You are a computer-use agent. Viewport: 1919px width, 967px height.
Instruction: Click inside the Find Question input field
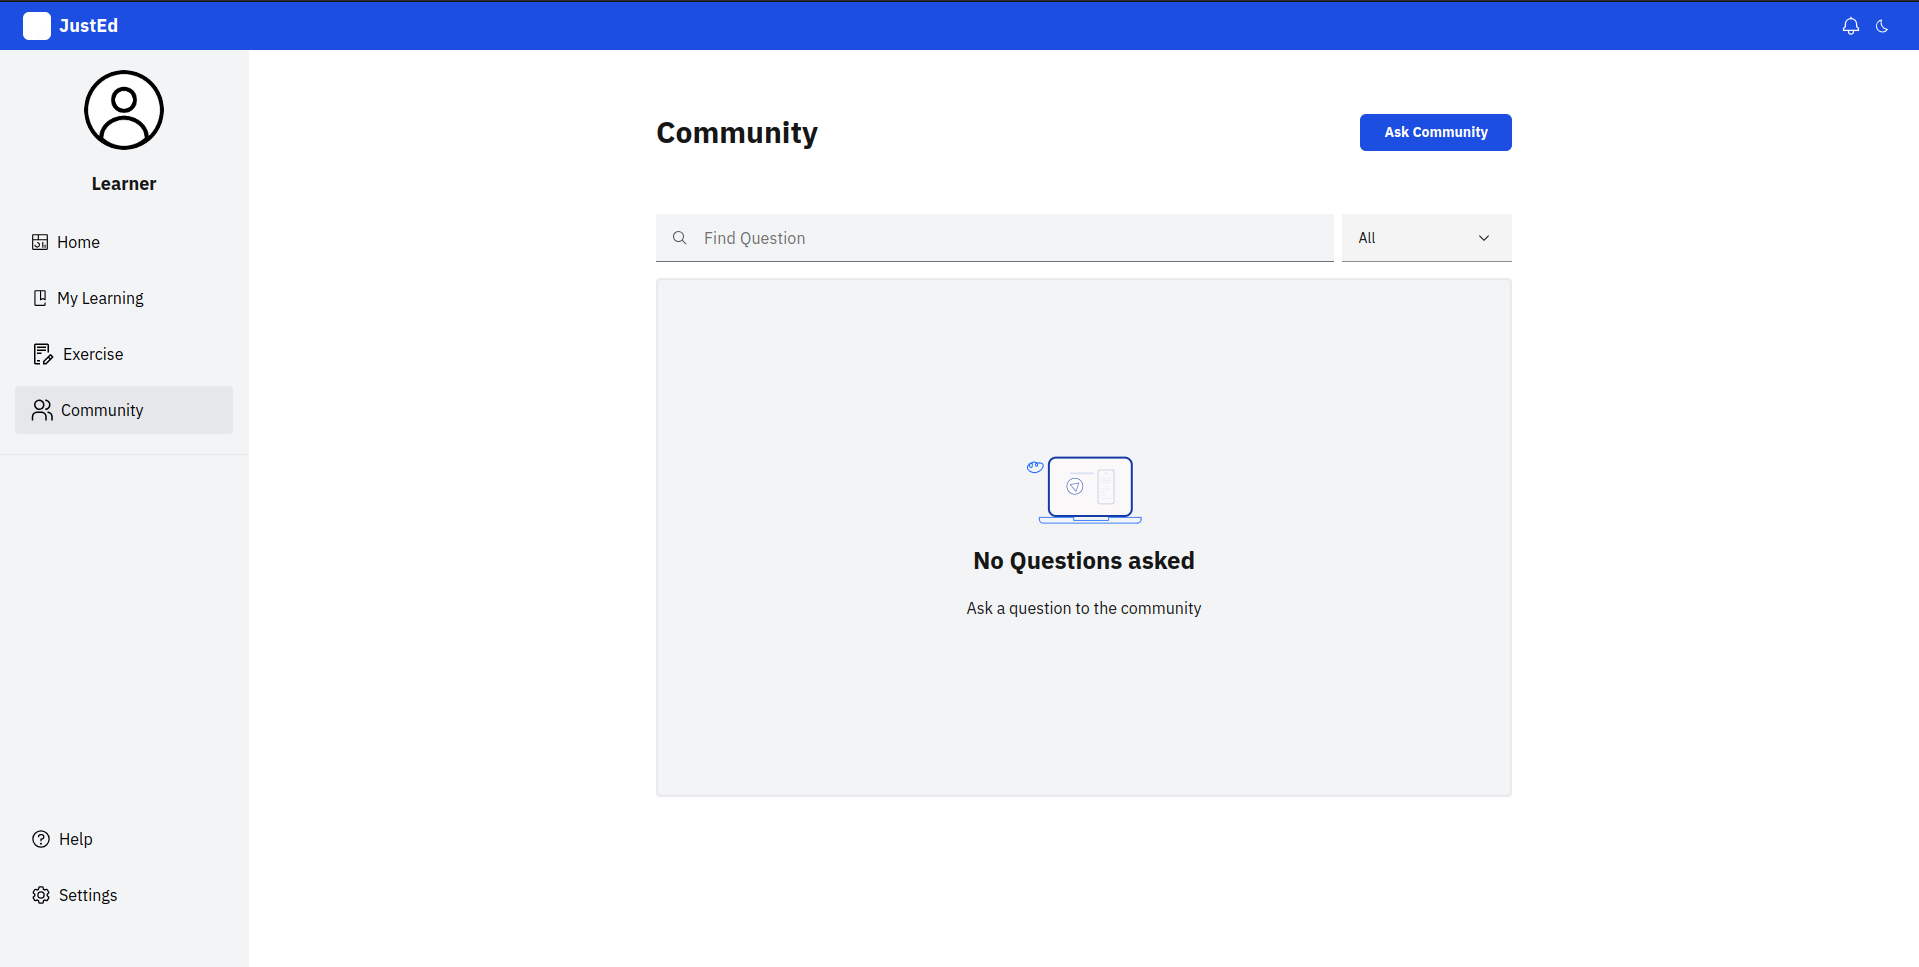coord(900,238)
